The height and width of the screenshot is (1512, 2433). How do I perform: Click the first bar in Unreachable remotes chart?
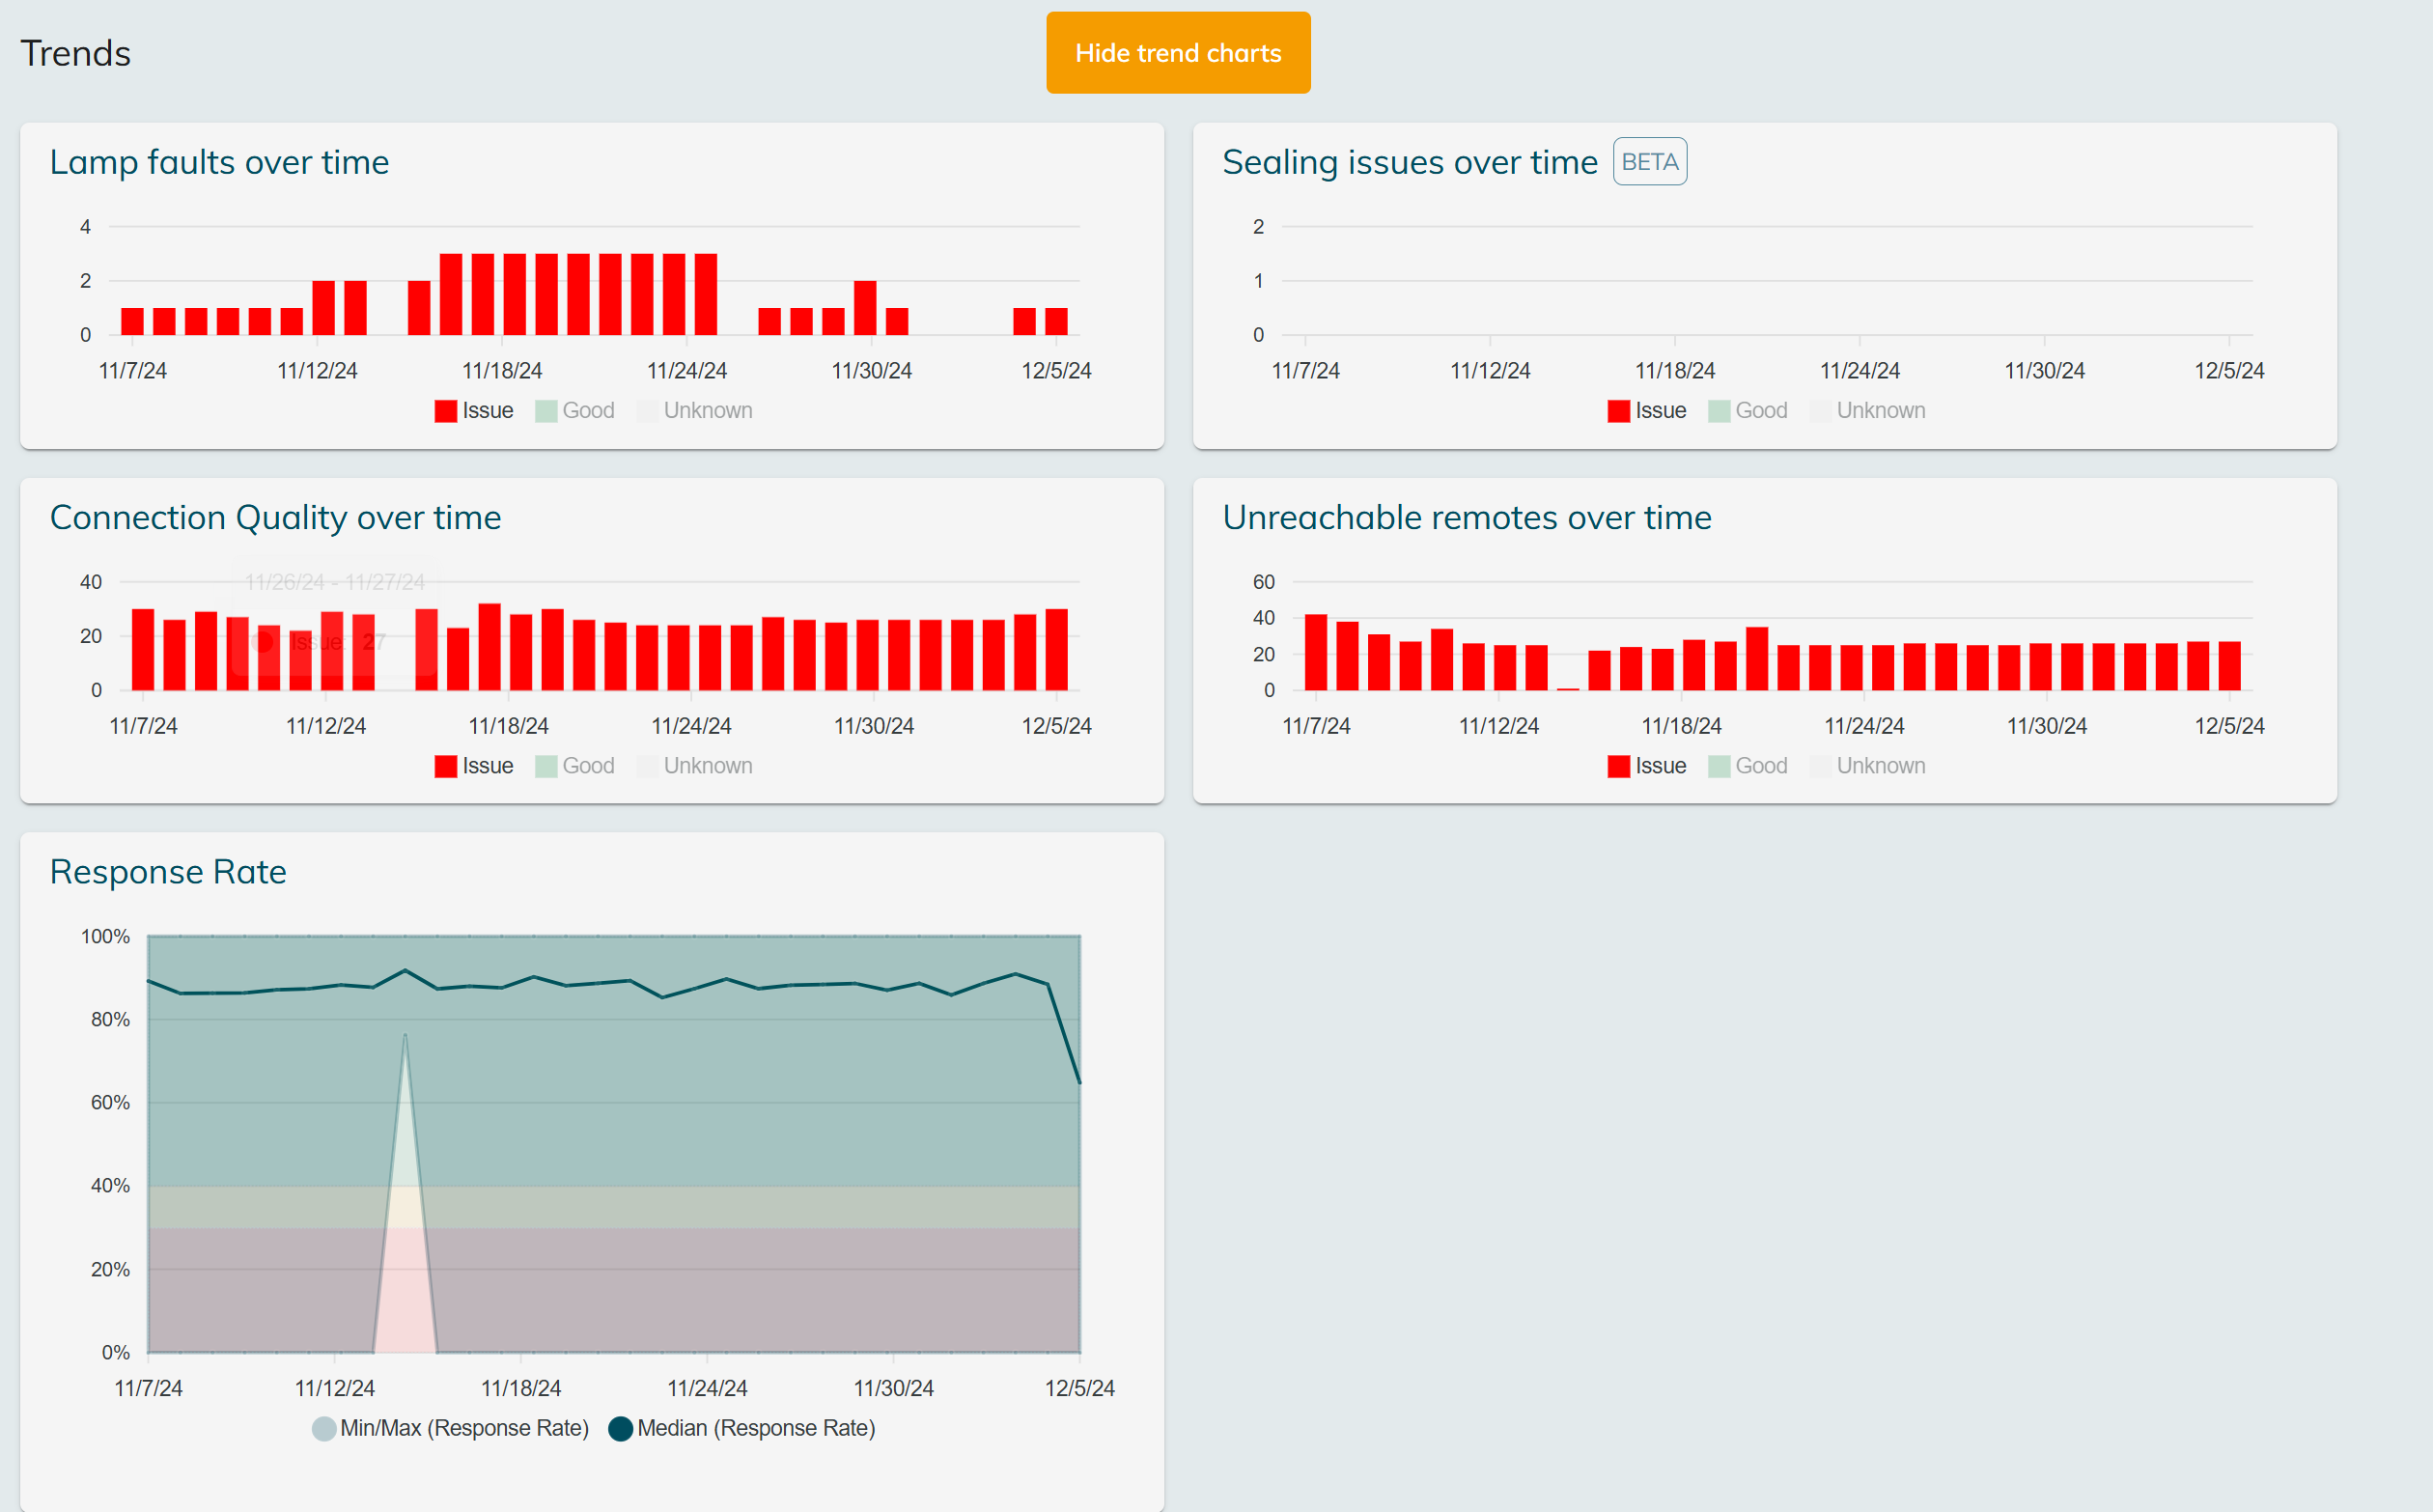1315,652
